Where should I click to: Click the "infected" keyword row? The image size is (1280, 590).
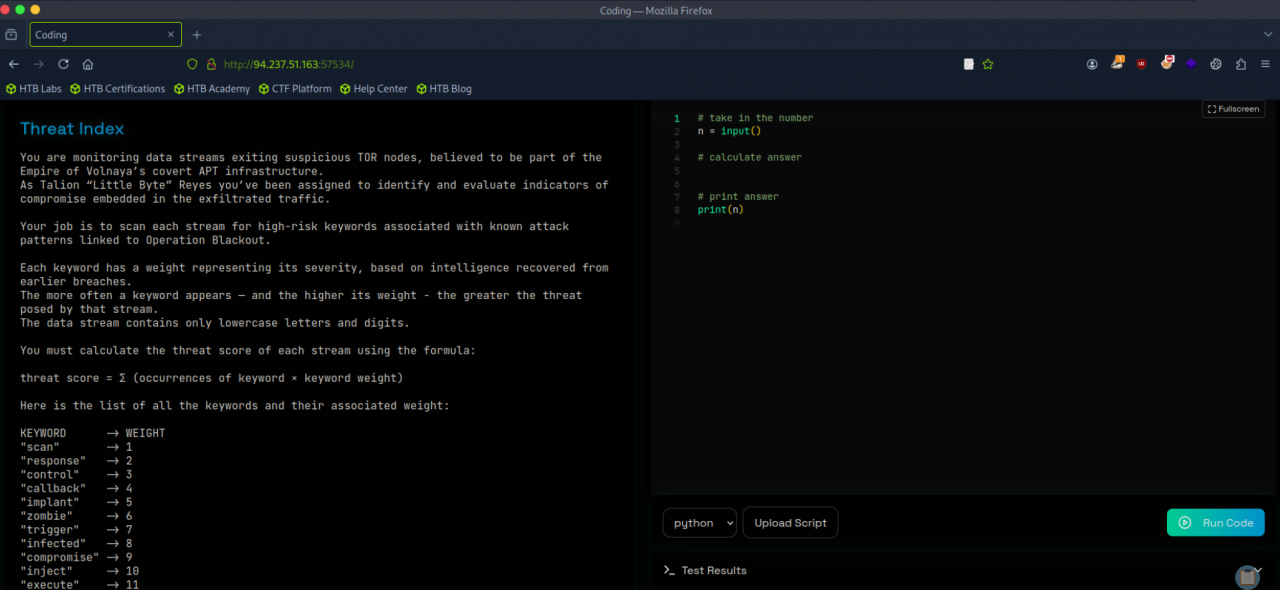76,544
